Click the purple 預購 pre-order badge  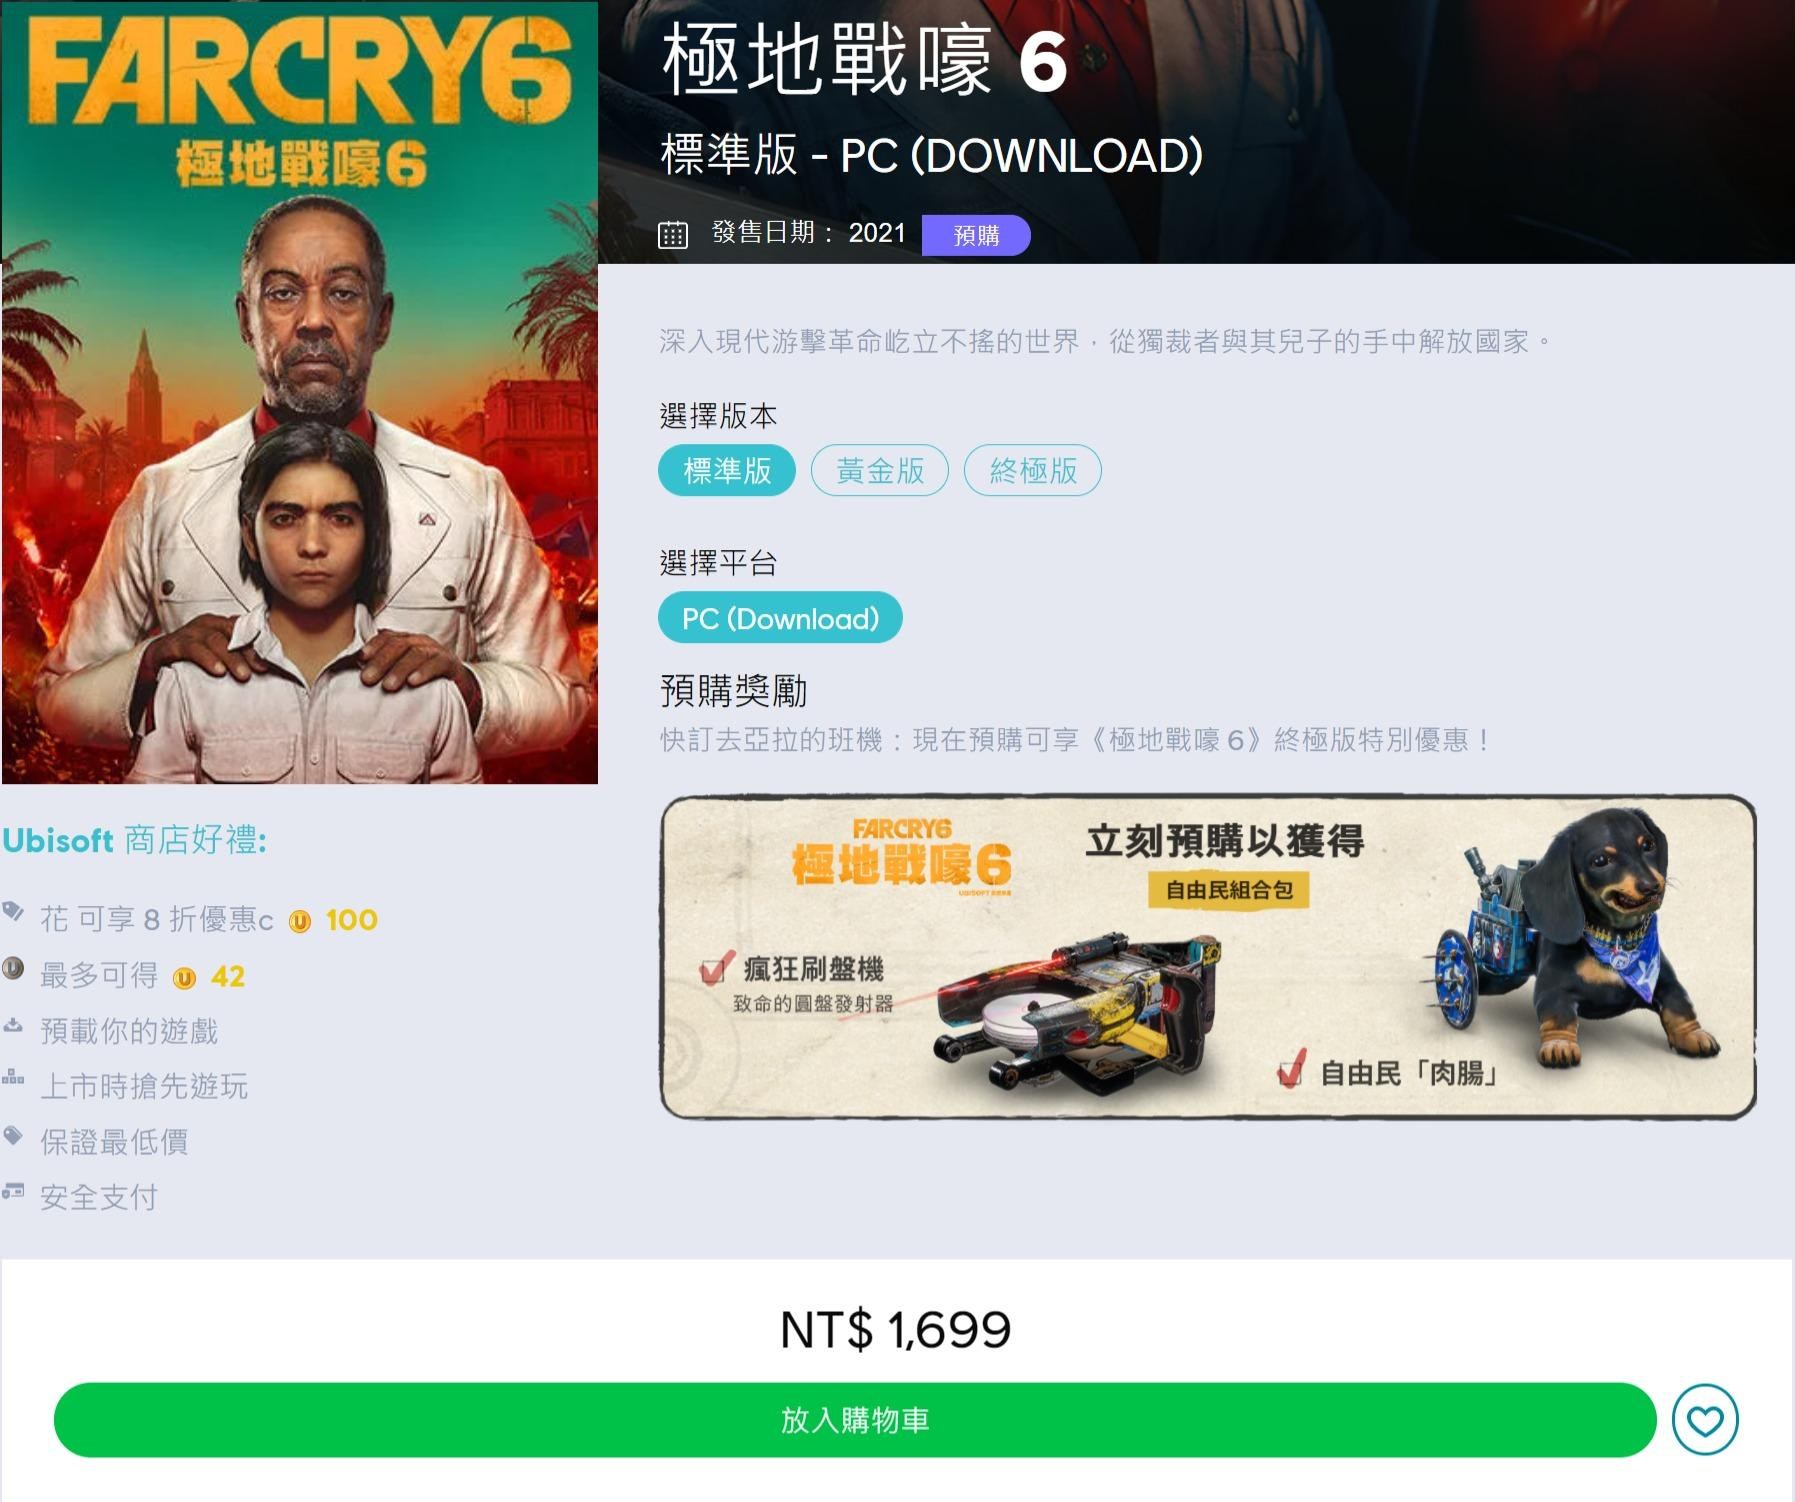click(976, 235)
